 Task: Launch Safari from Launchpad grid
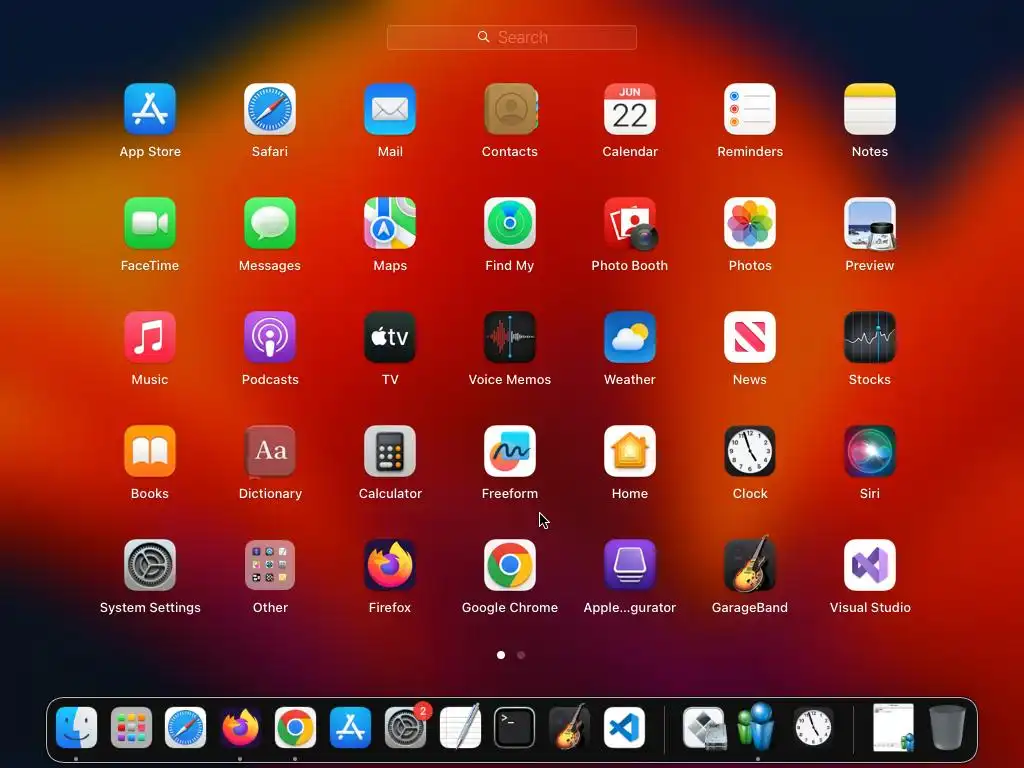coord(270,109)
